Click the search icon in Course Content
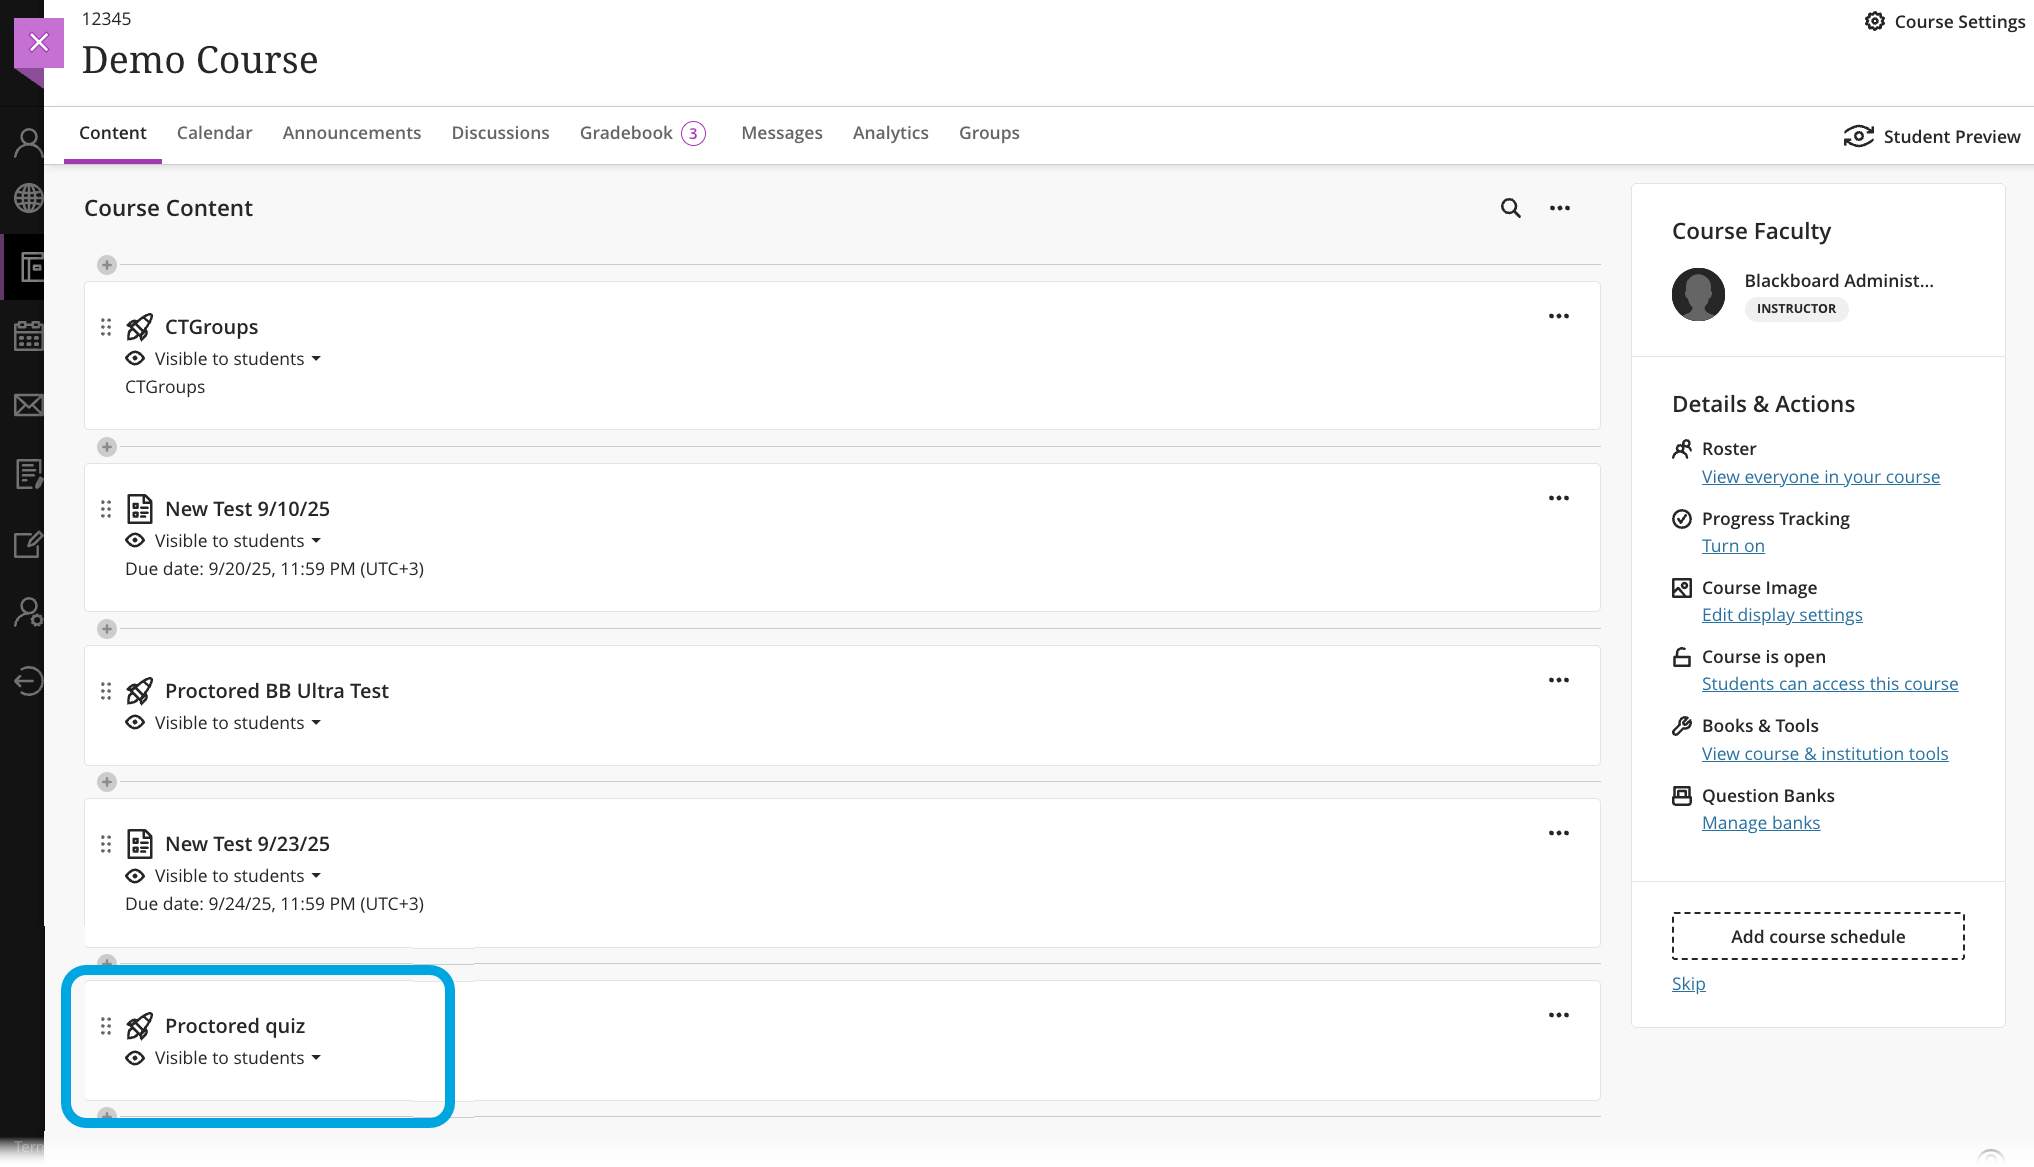This screenshot has height=1167, width=2034. point(1510,208)
